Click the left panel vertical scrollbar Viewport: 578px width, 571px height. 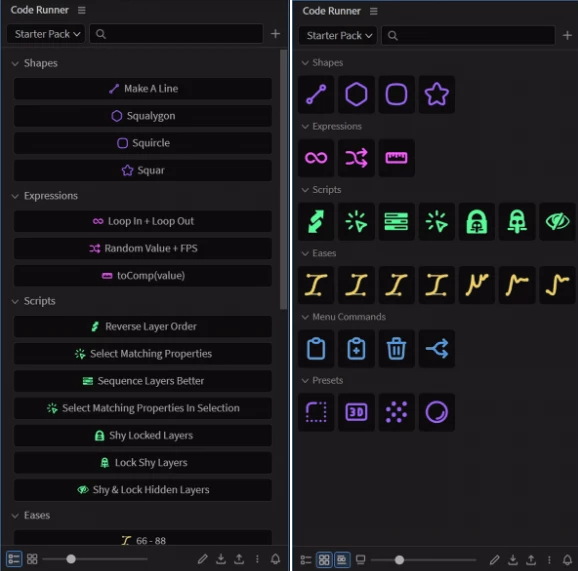[x=283, y=180]
